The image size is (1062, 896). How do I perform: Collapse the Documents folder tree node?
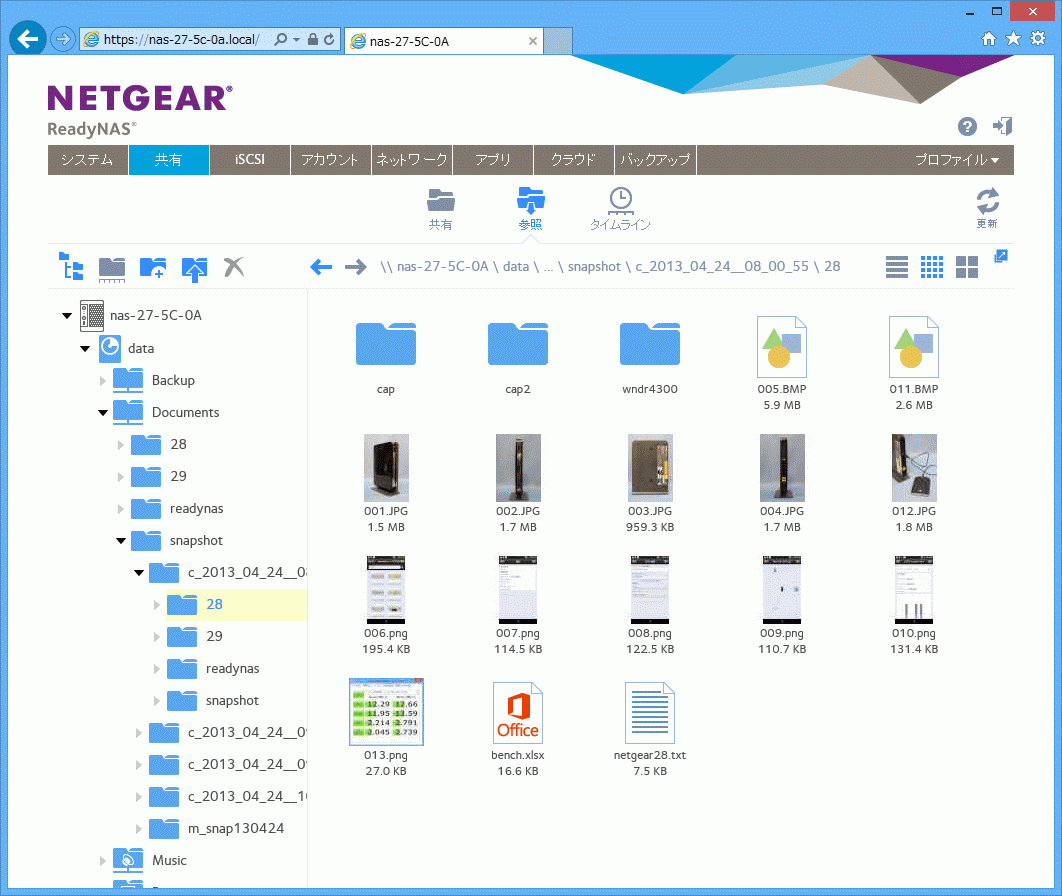coord(103,412)
